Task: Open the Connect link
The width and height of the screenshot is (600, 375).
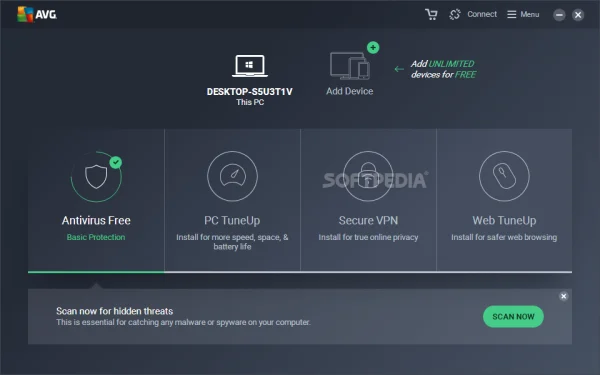Action: coord(482,14)
